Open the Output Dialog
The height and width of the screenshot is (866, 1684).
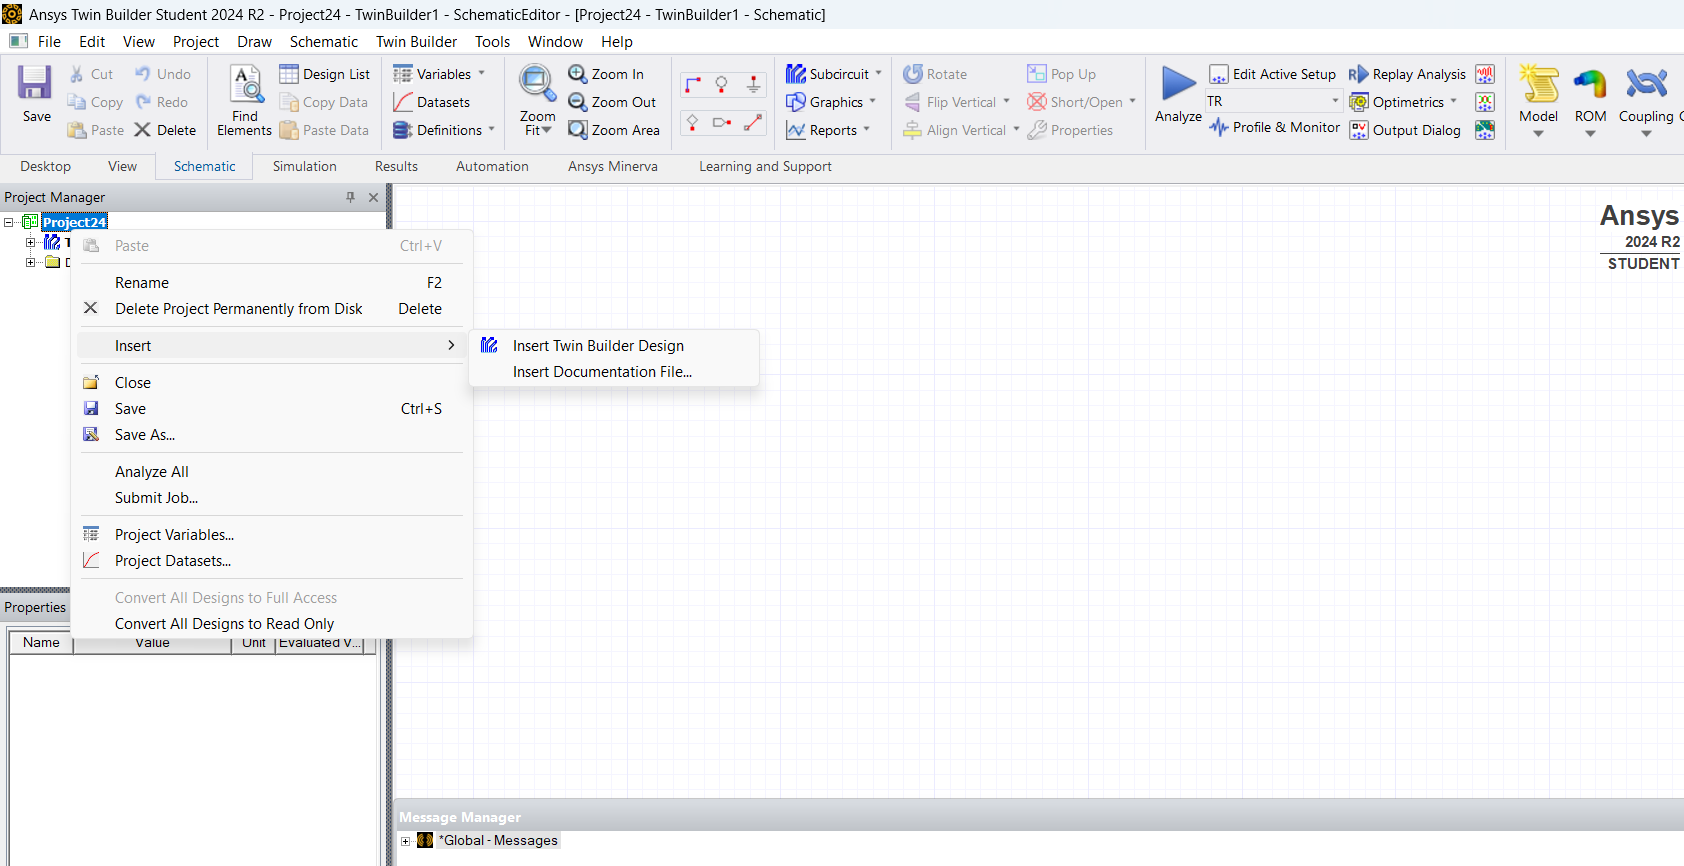pos(1405,130)
